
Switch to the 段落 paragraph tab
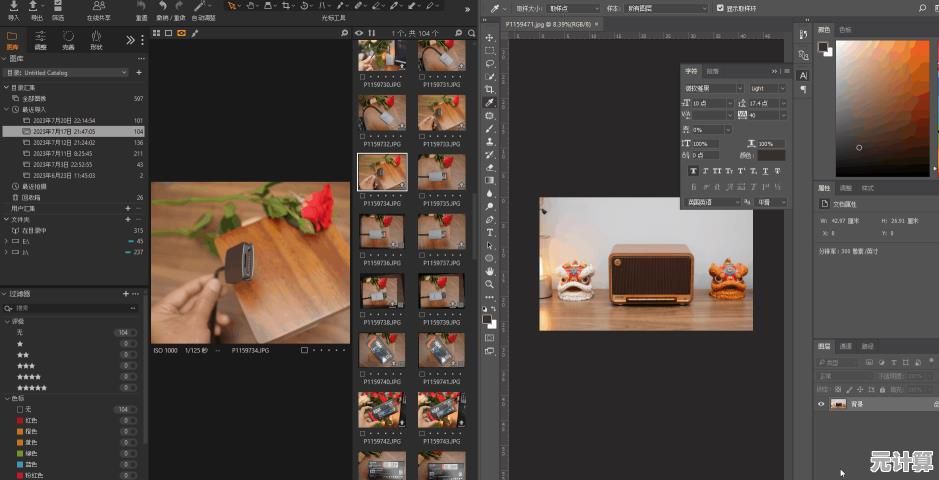[712, 71]
